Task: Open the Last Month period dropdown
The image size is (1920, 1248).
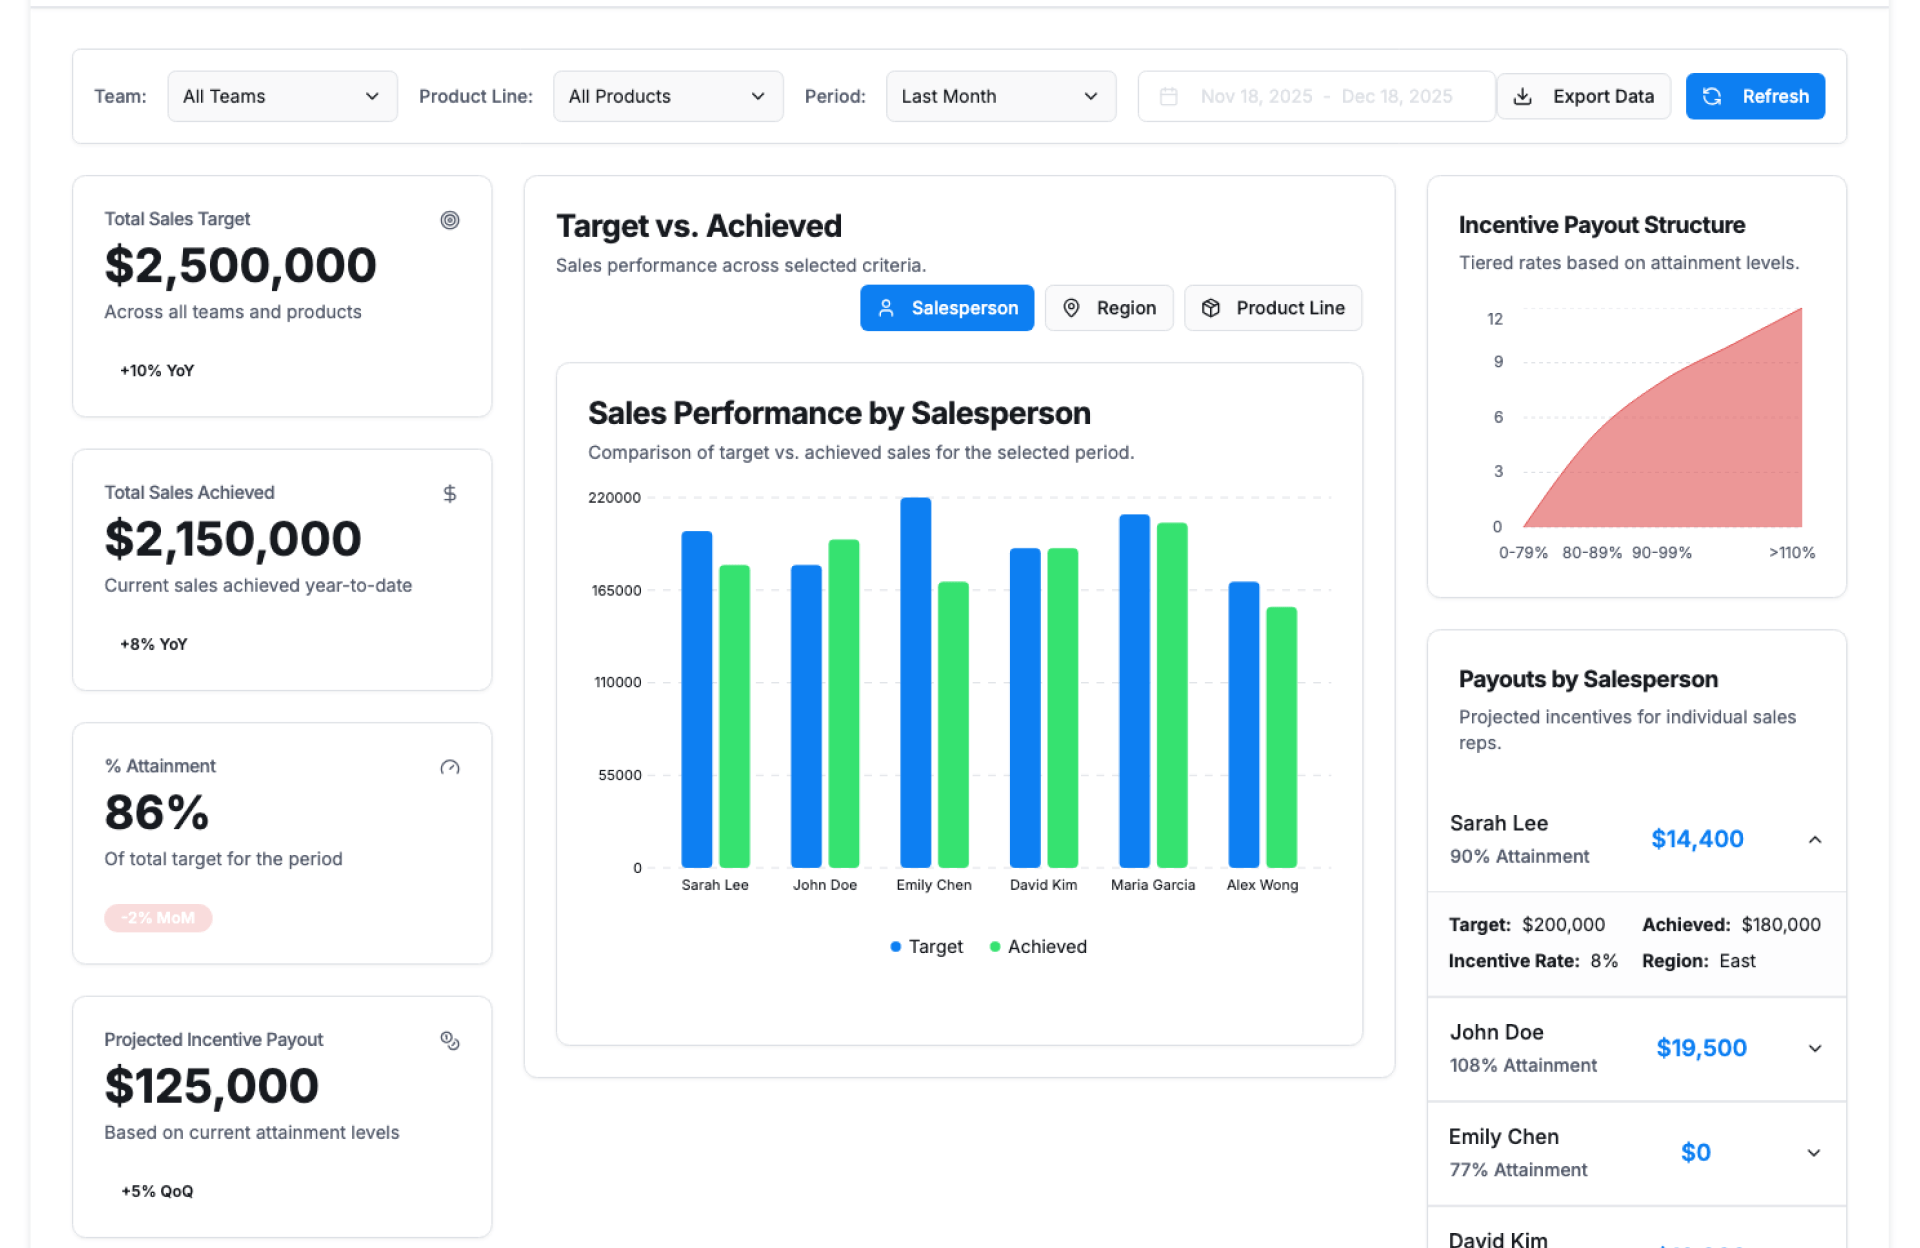Action: [x=1000, y=97]
